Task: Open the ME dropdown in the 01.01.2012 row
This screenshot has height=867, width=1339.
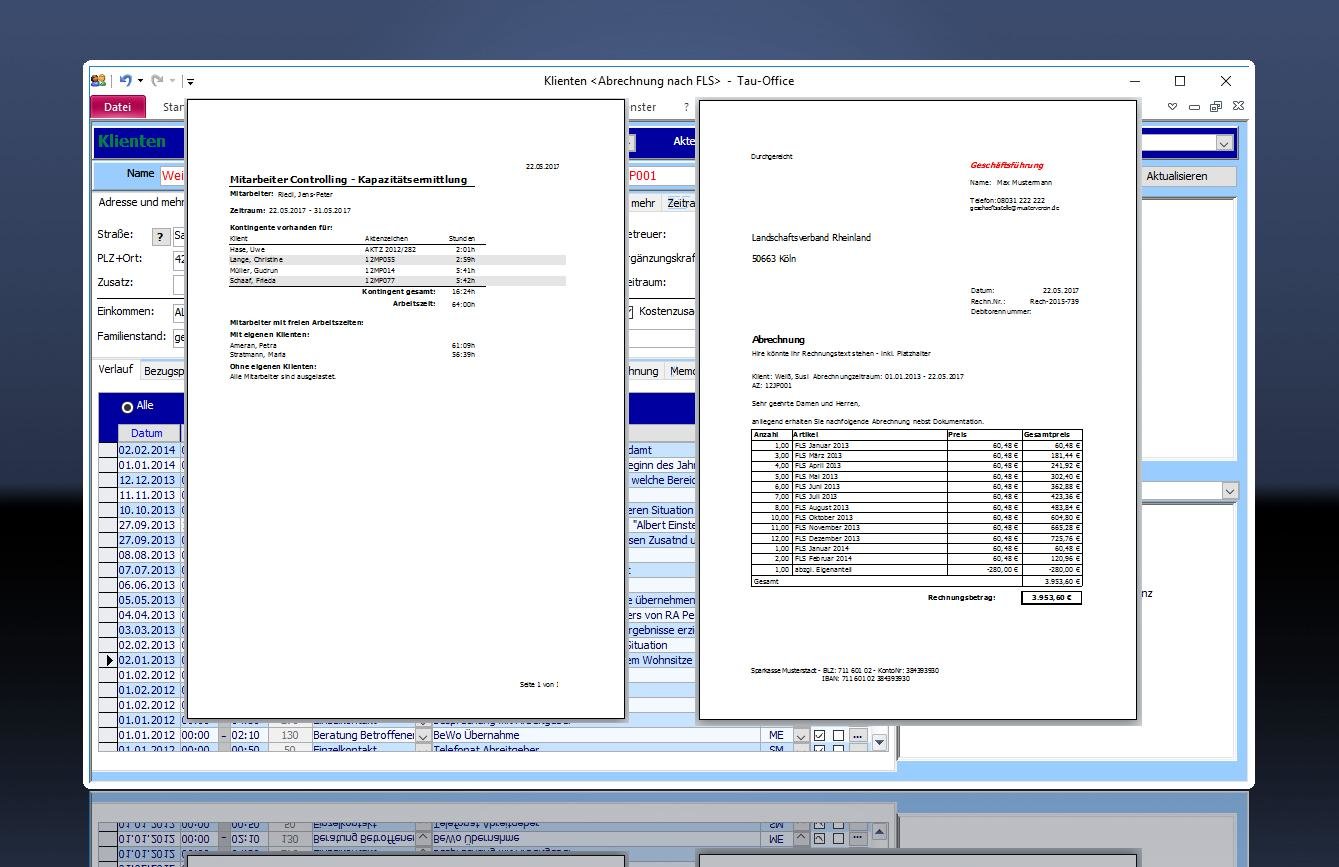Action: click(x=800, y=736)
